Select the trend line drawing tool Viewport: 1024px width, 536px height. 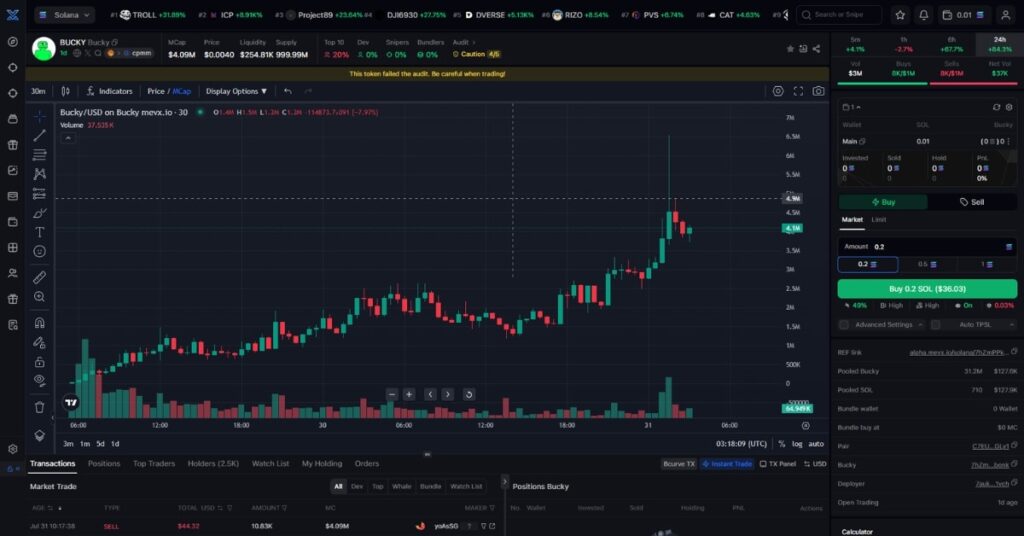pos(40,135)
